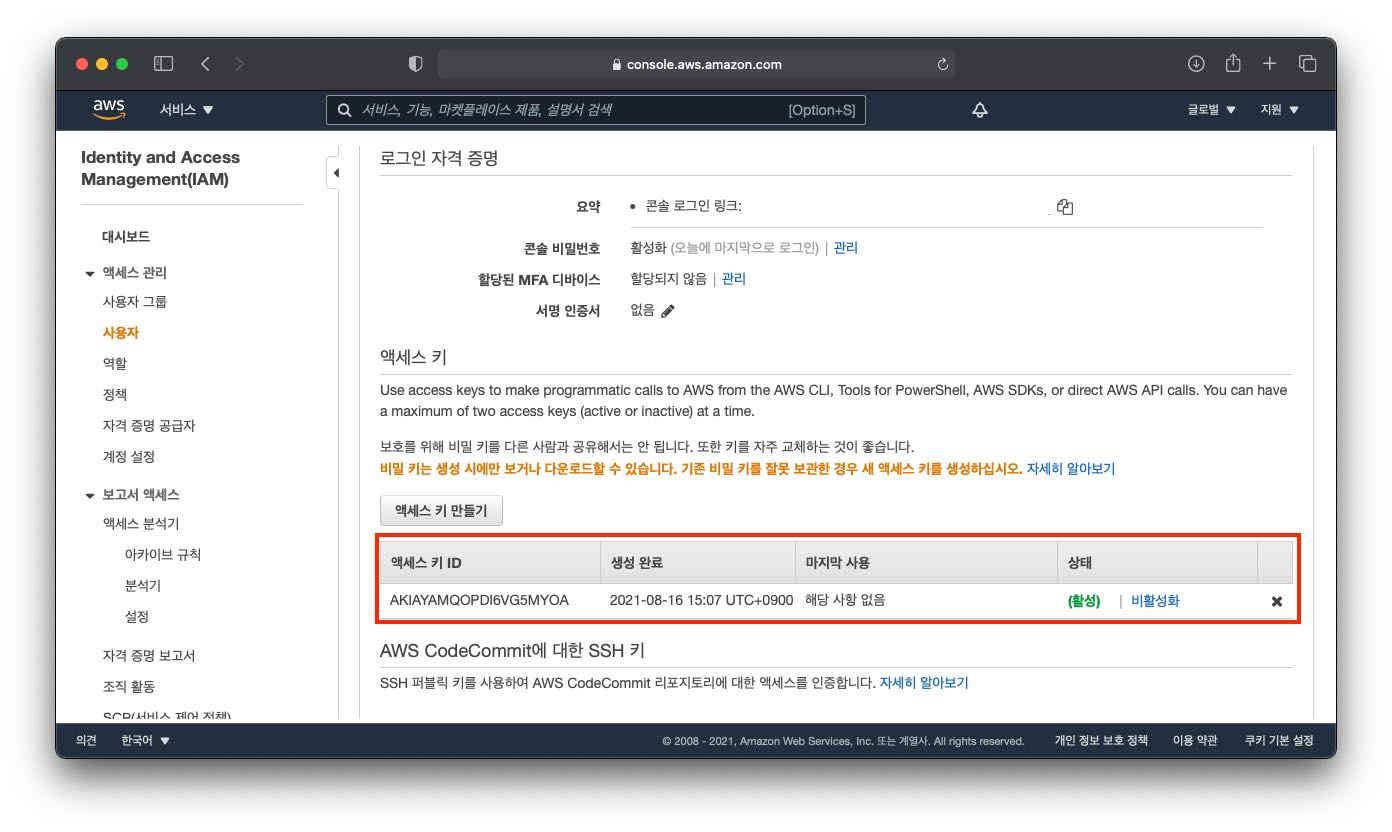
Task: Reload the page with refresh icon
Action: [942, 64]
